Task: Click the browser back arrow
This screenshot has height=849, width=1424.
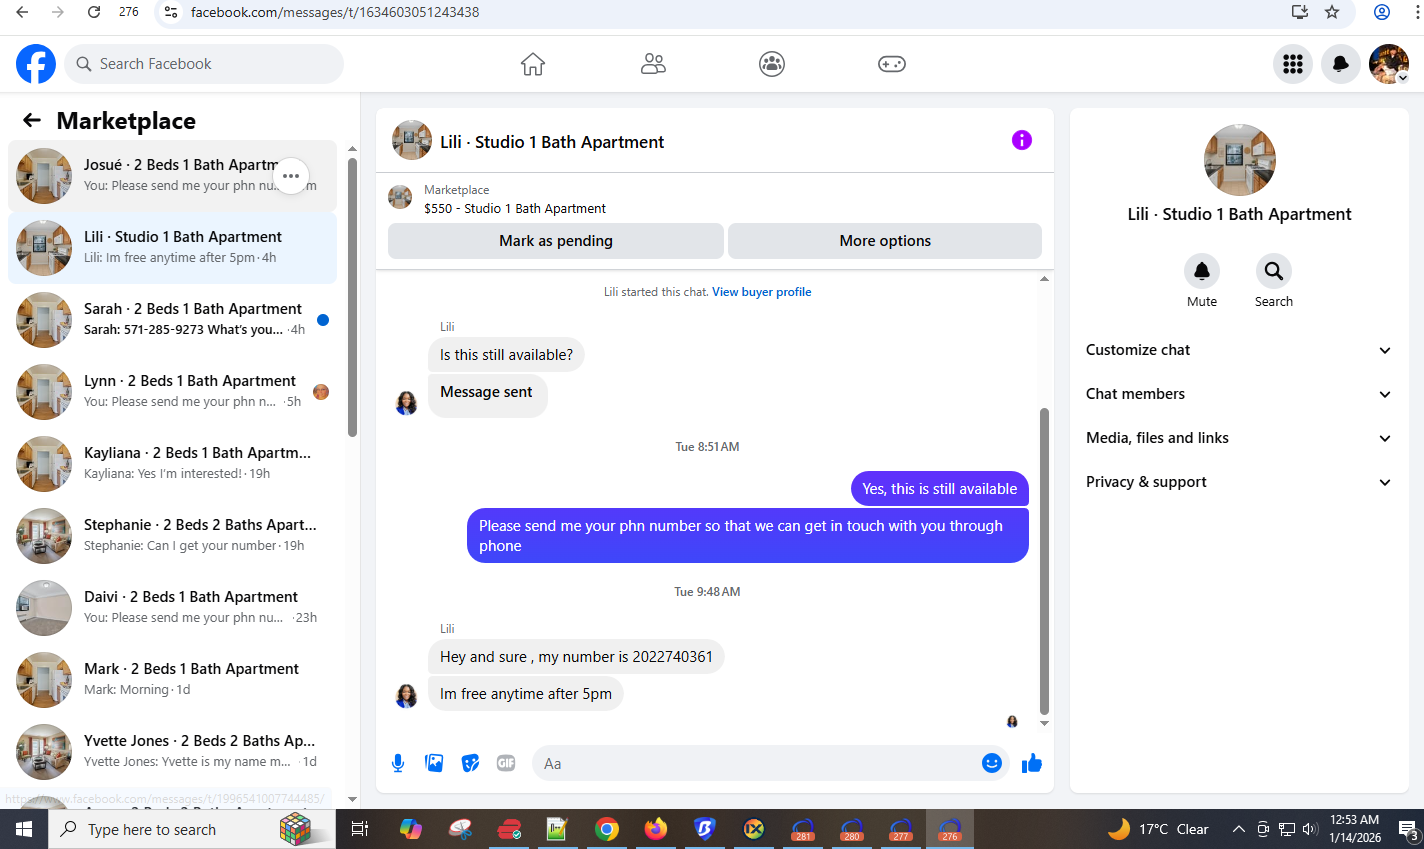Action: [x=22, y=12]
